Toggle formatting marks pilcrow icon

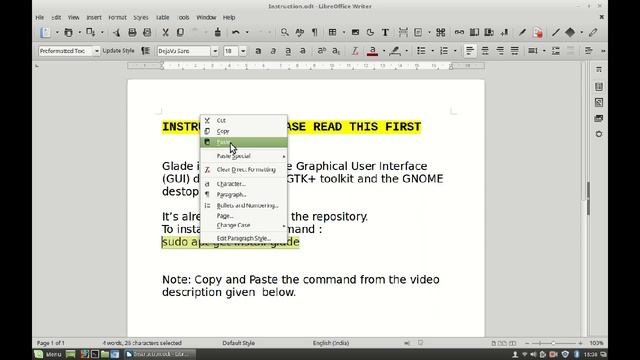click(x=314, y=32)
